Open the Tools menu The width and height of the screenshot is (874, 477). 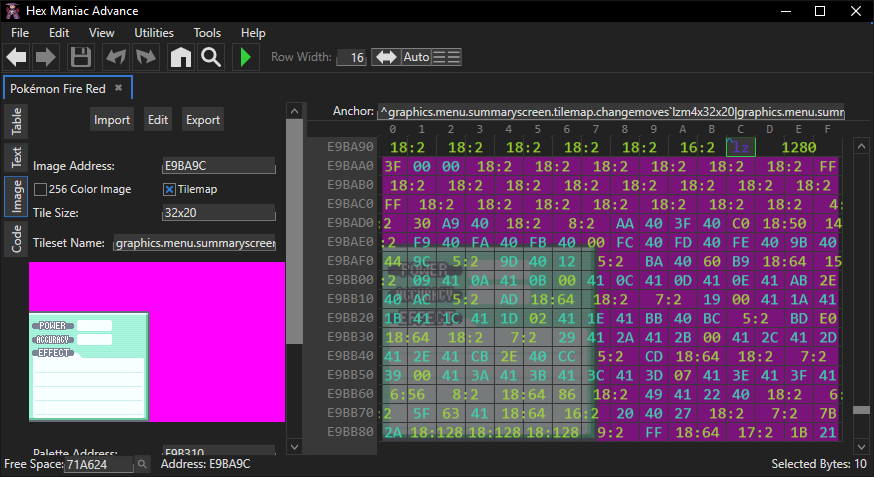point(207,33)
